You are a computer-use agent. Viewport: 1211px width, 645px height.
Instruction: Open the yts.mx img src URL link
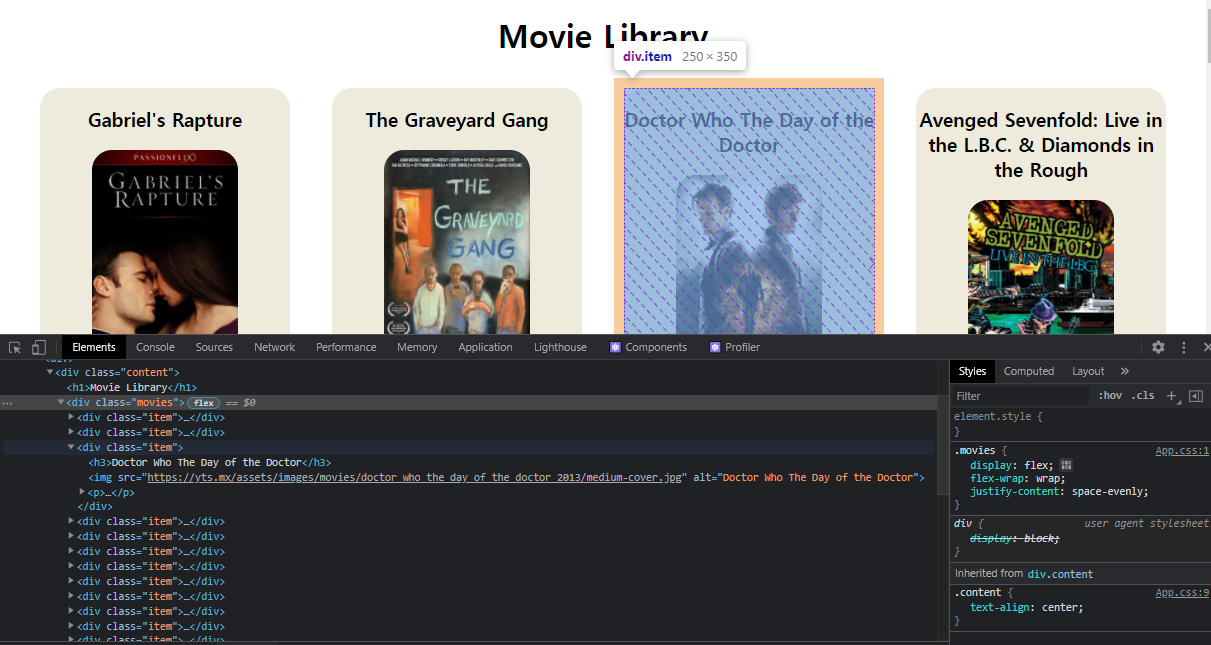(x=415, y=477)
